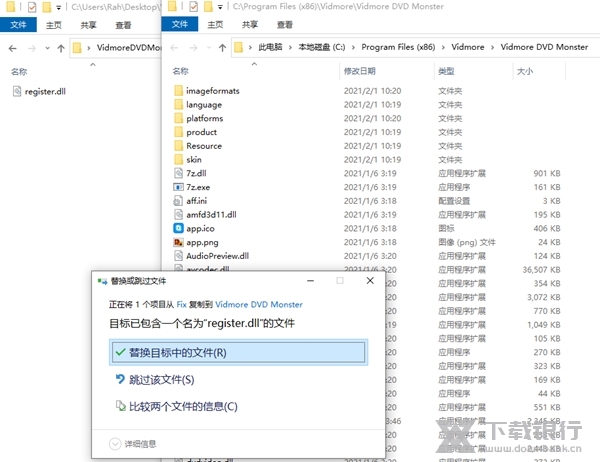Click properties icon in right window title bar
Screen dimensions: 600x462
coord(194,7)
